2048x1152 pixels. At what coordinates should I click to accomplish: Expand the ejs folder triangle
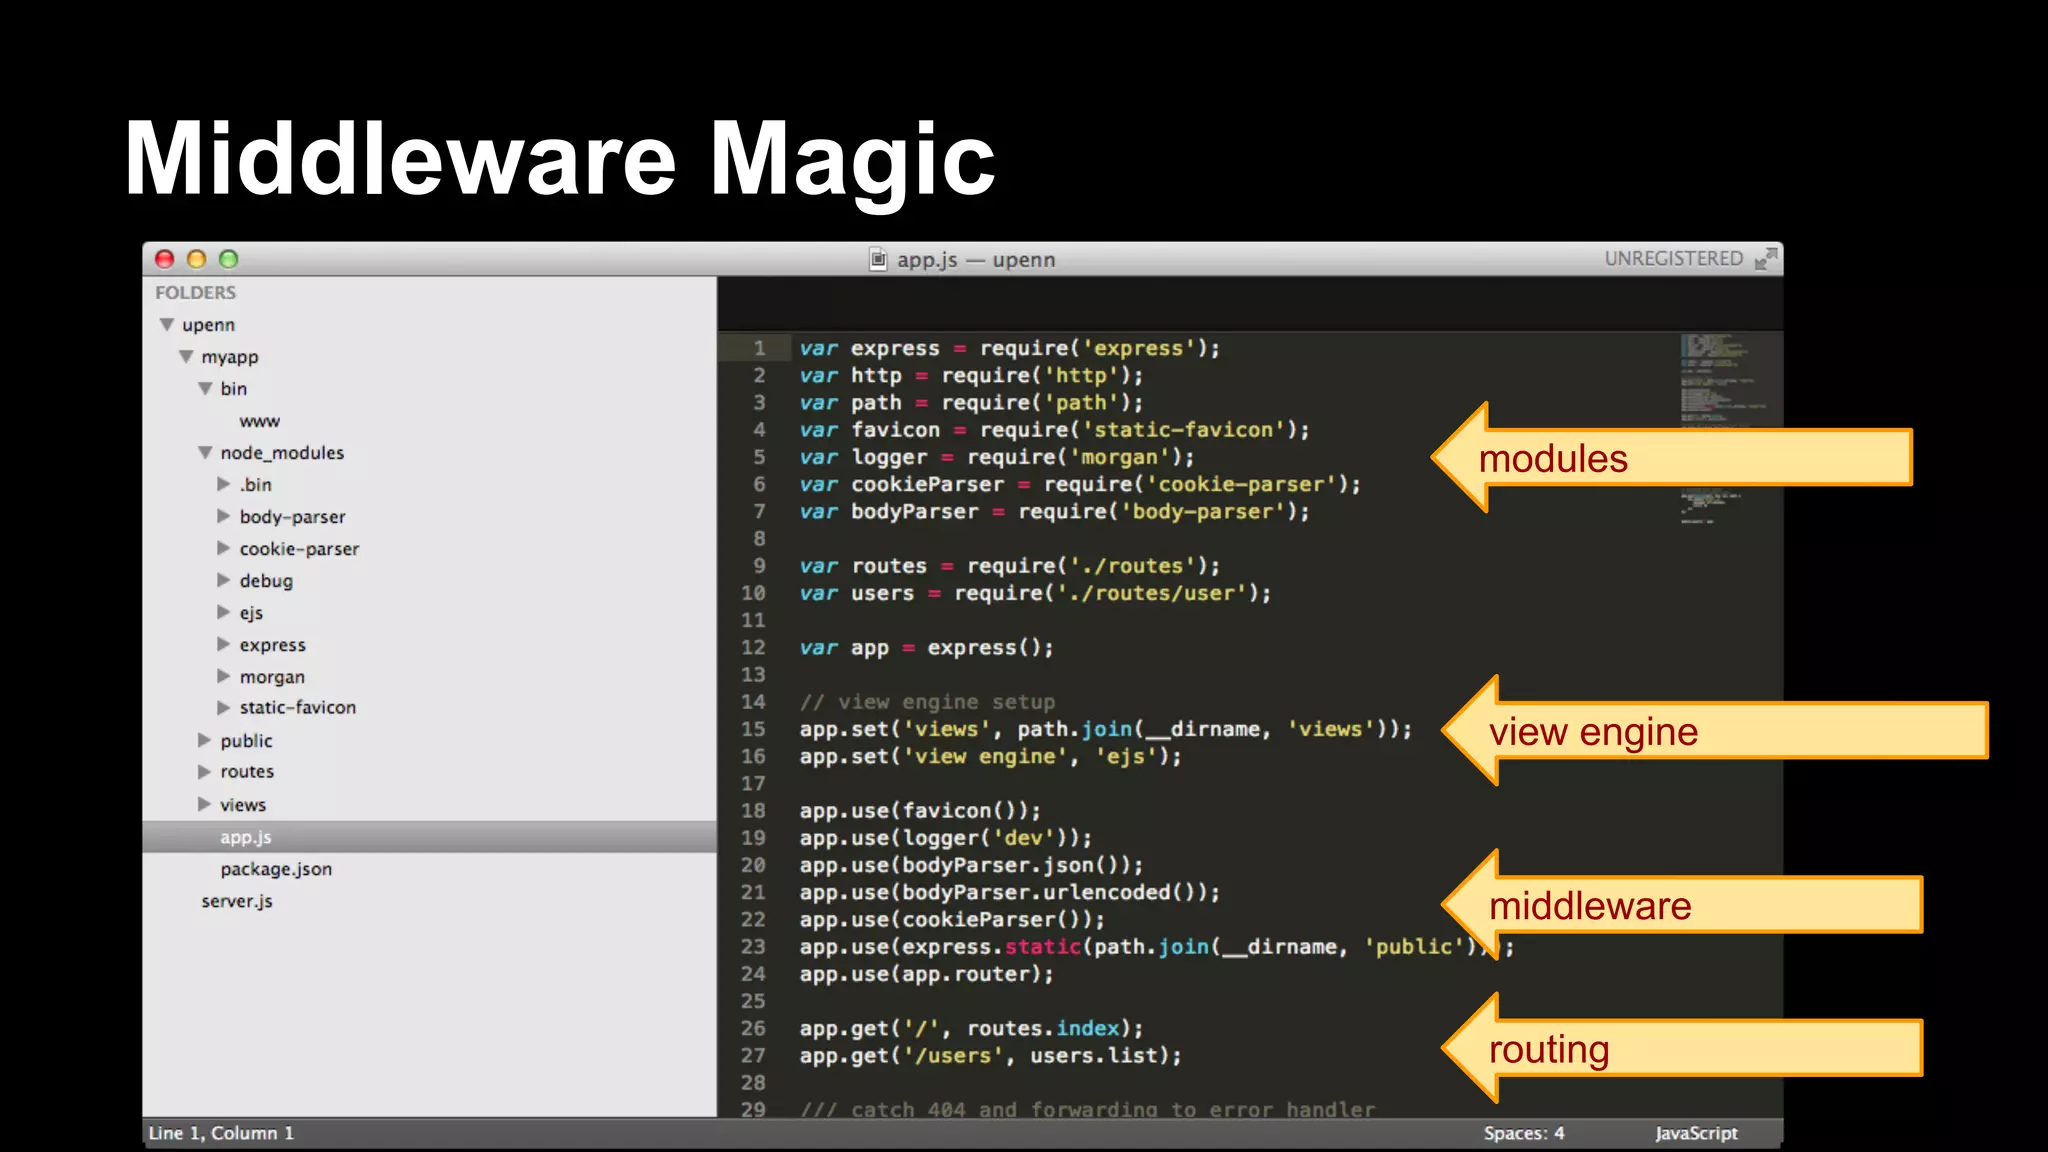[x=224, y=612]
